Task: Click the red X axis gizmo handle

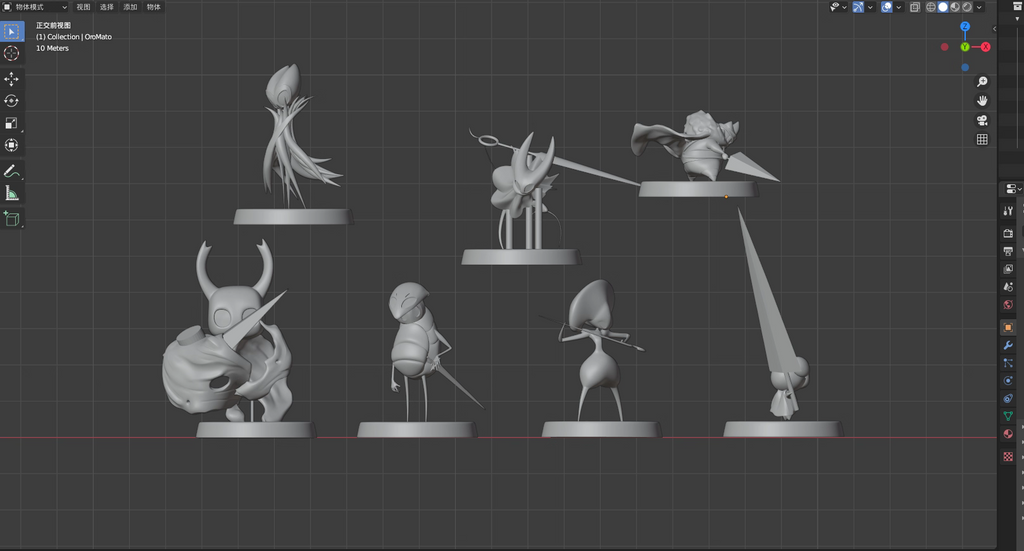Action: pyautogui.click(x=986, y=47)
